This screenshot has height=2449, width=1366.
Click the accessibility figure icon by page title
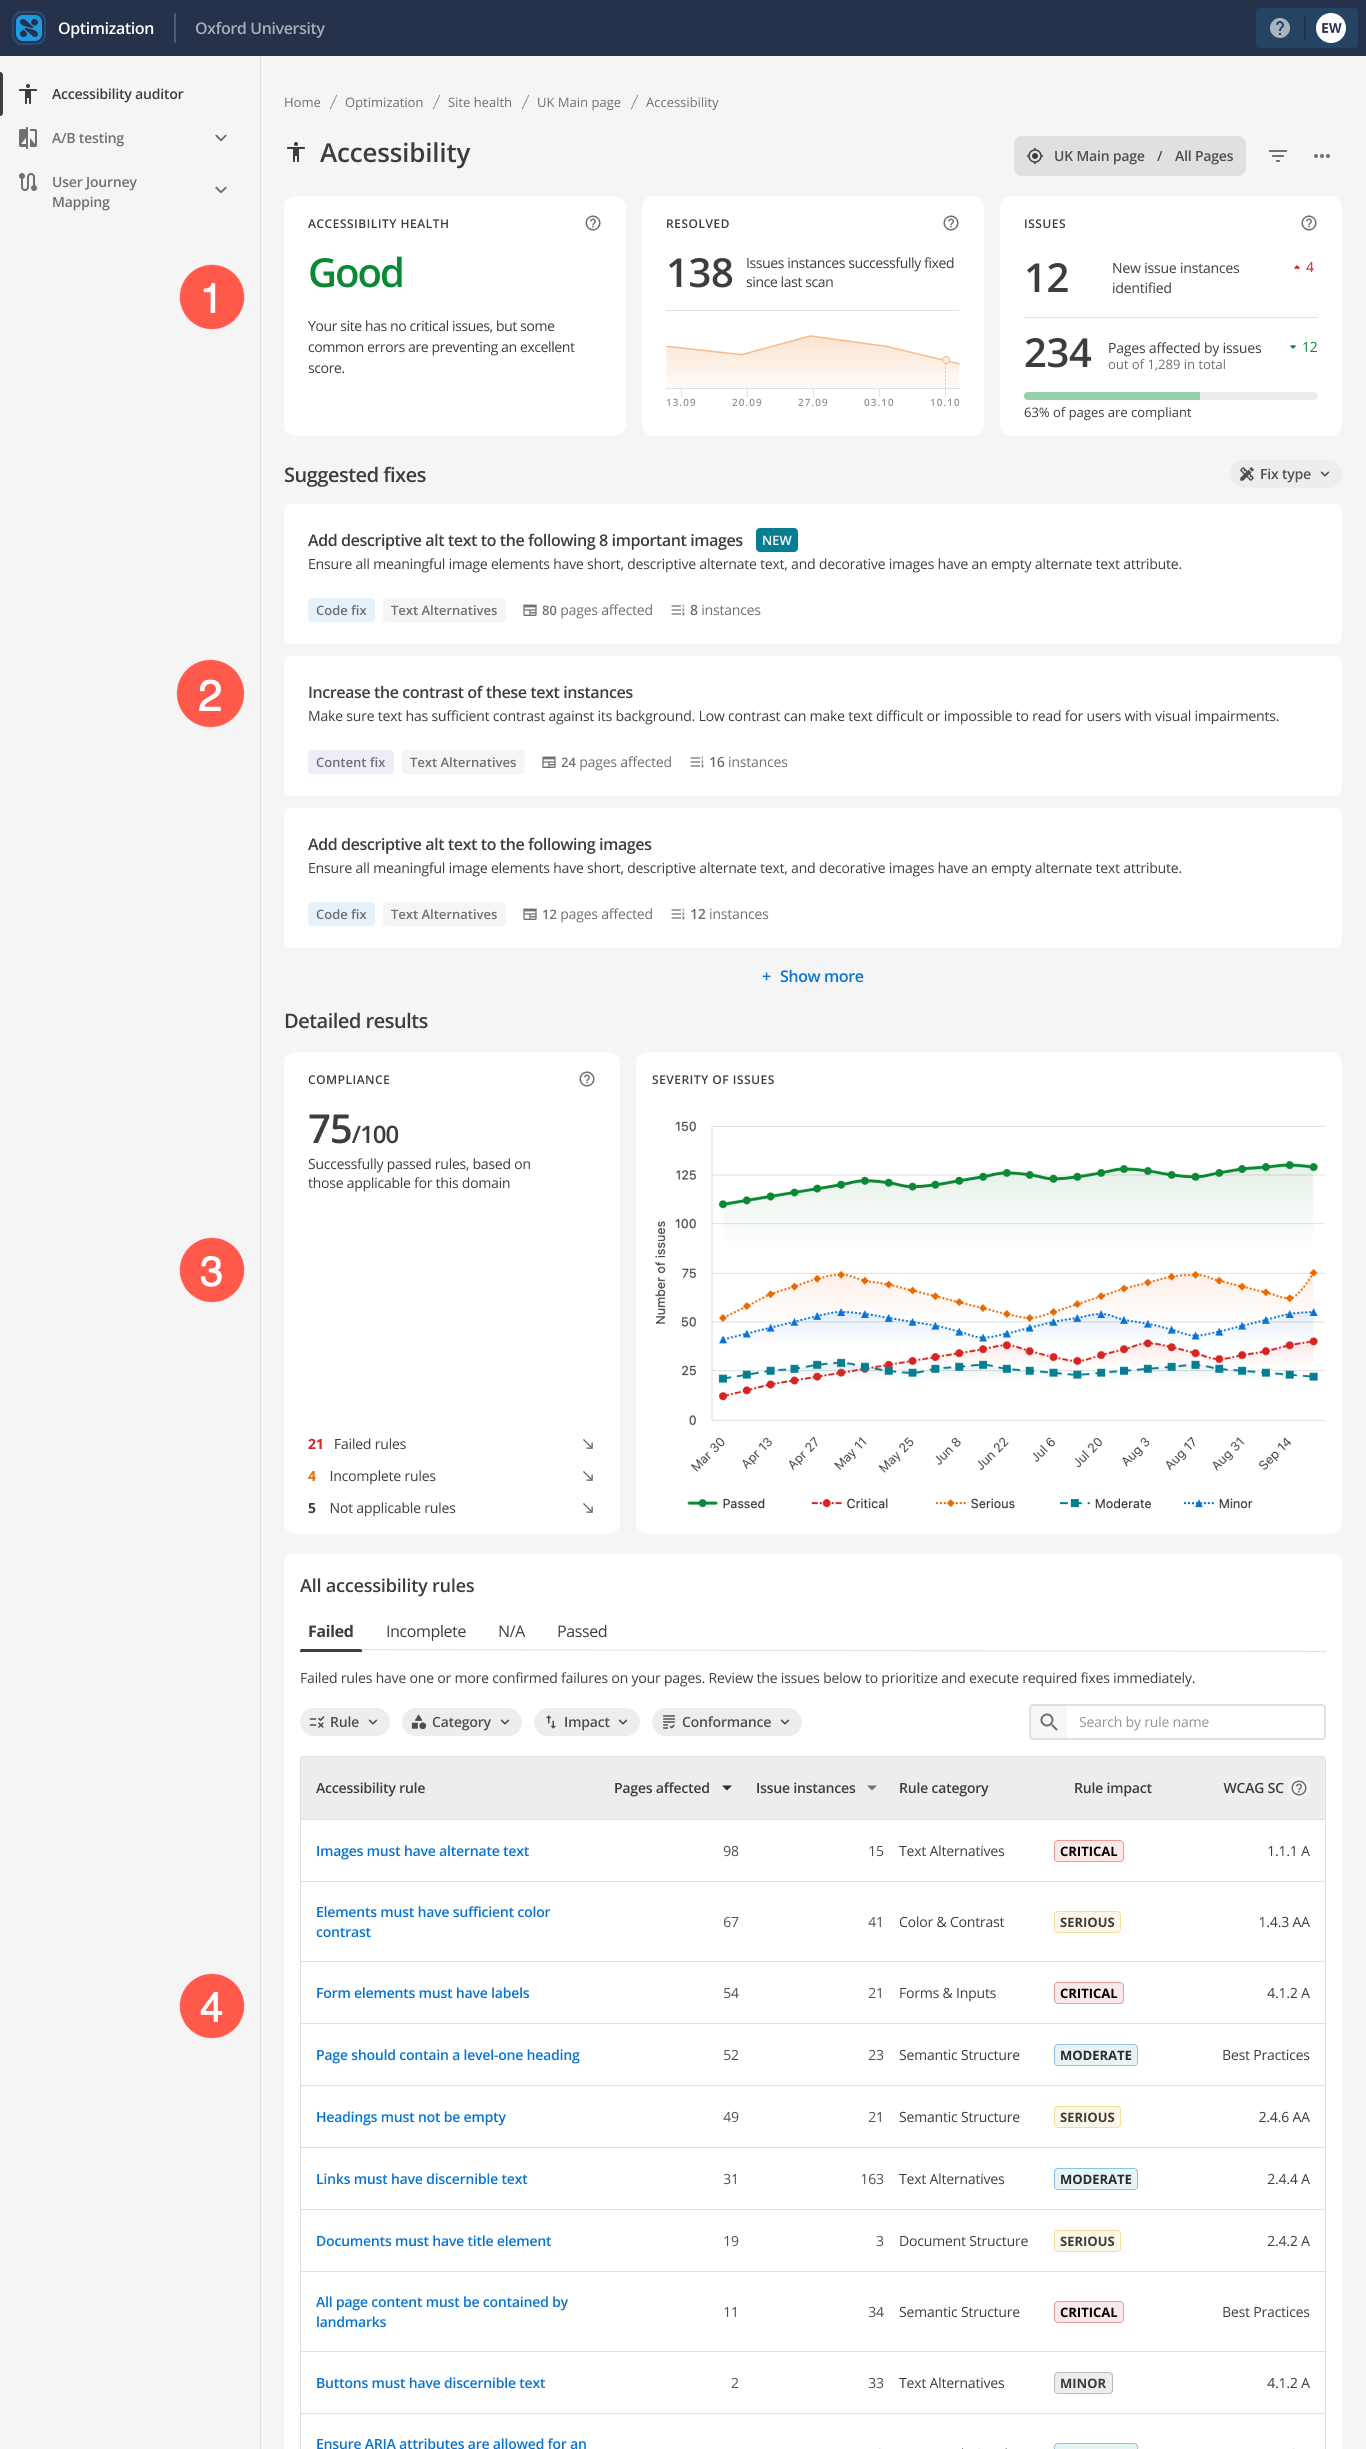coord(296,152)
